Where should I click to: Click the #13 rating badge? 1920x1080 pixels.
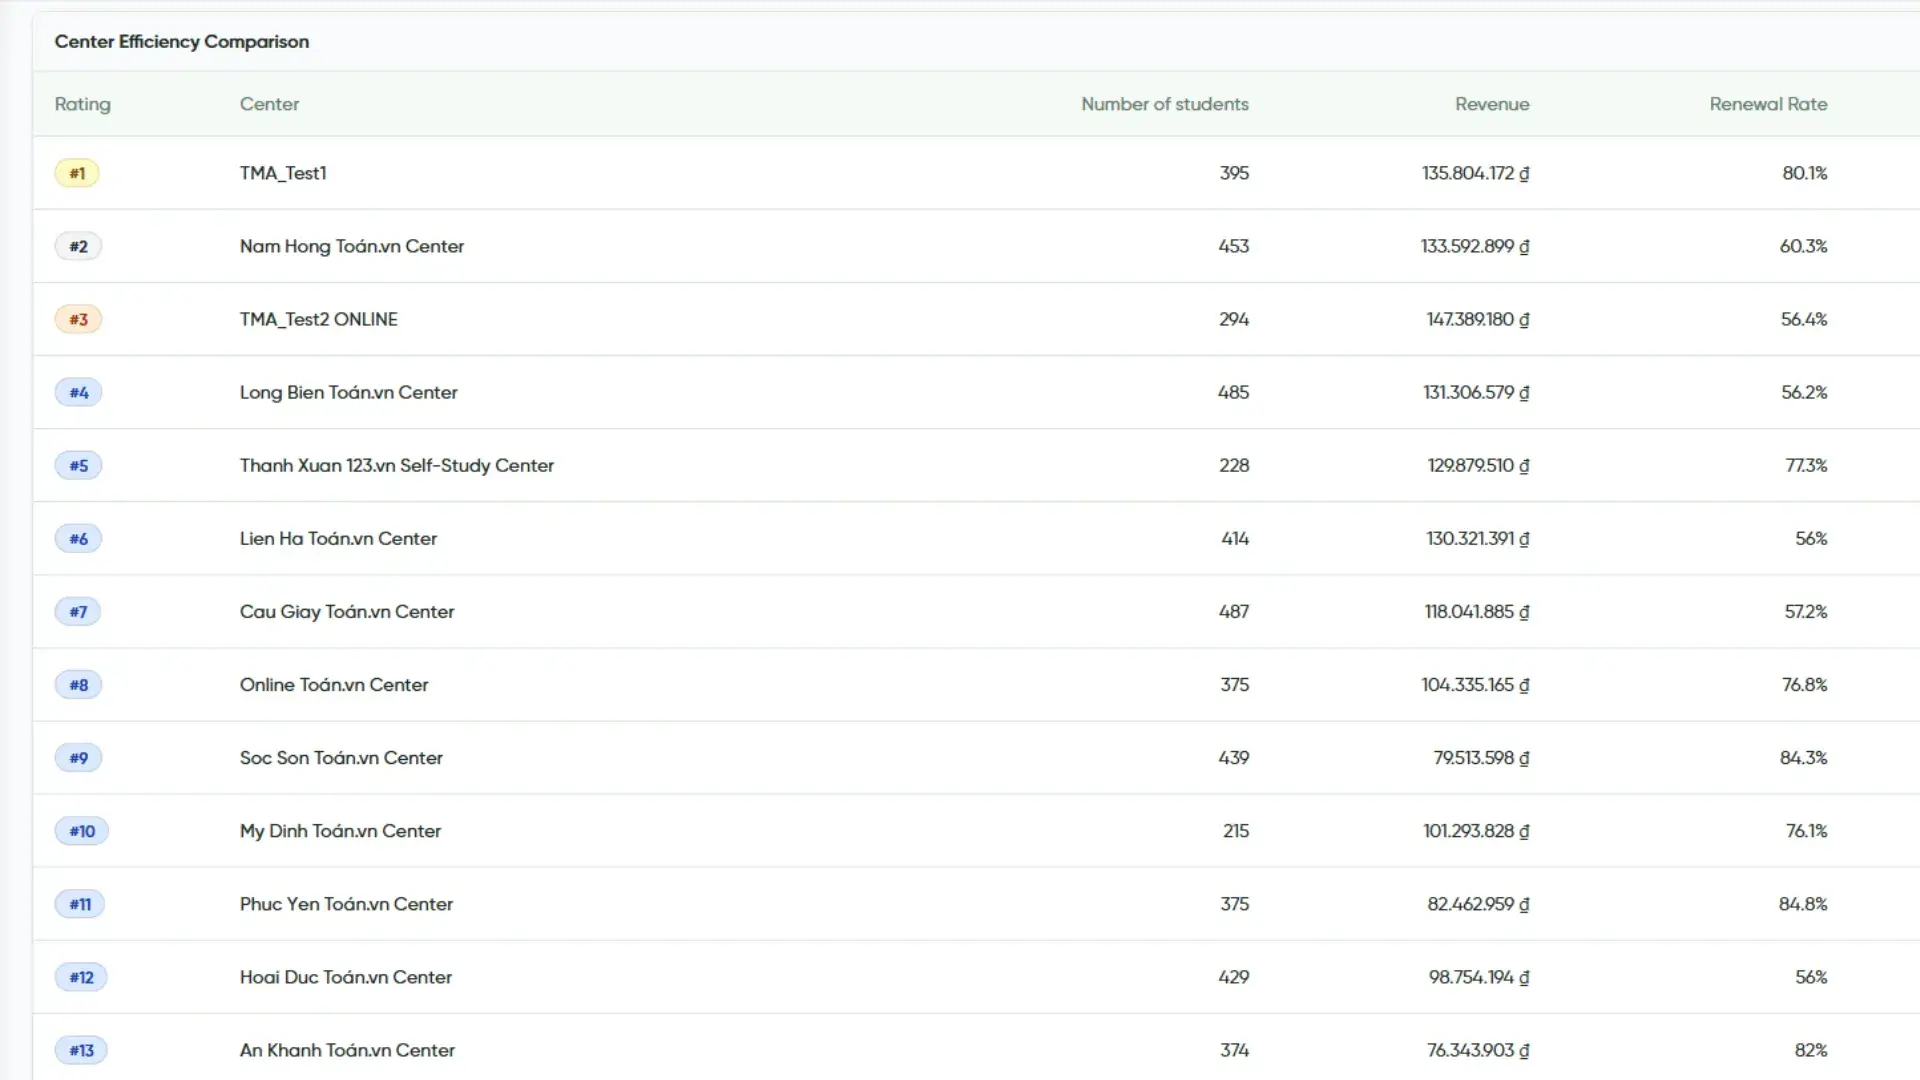81,1050
